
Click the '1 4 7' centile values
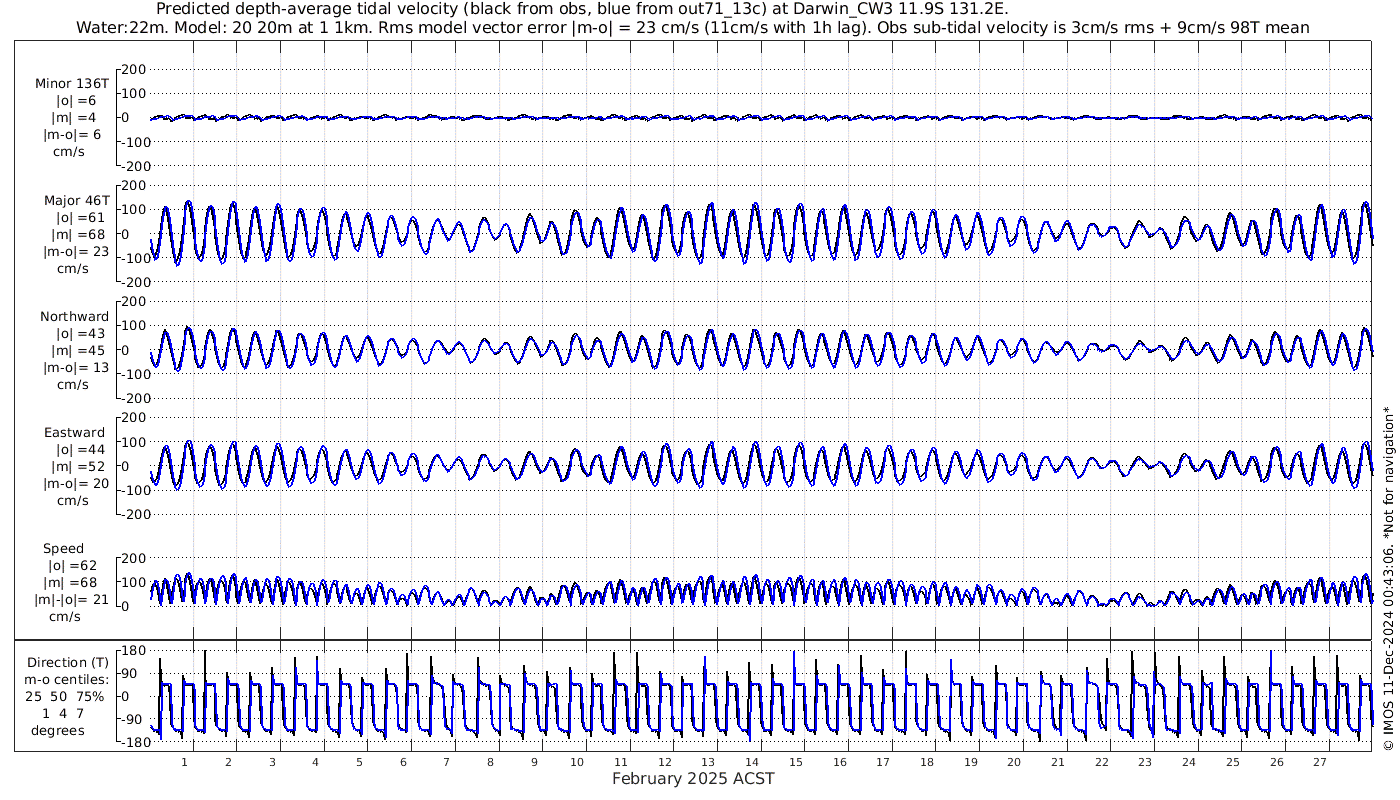pyautogui.click(x=63, y=714)
